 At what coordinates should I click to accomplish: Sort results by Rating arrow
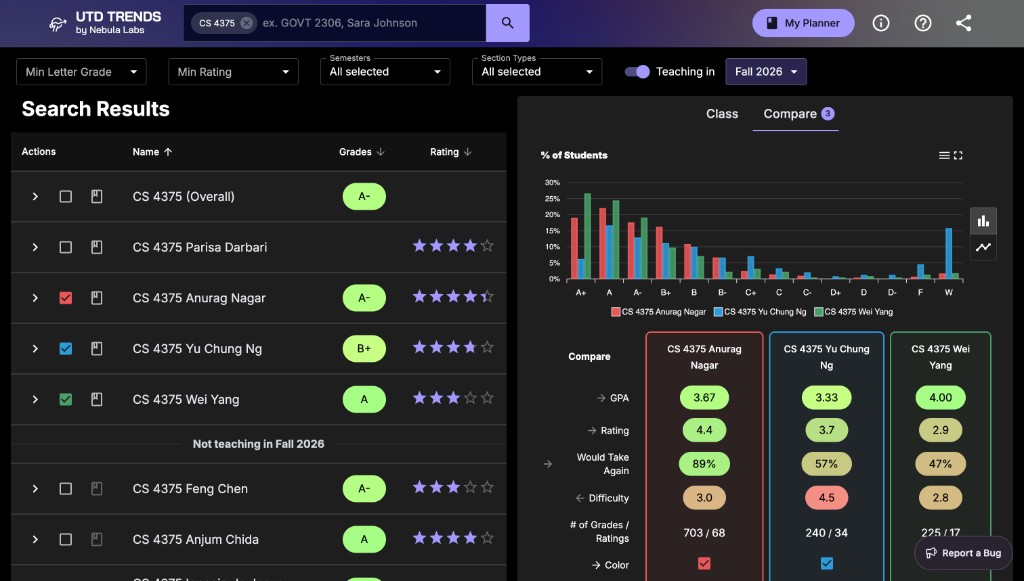(468, 152)
